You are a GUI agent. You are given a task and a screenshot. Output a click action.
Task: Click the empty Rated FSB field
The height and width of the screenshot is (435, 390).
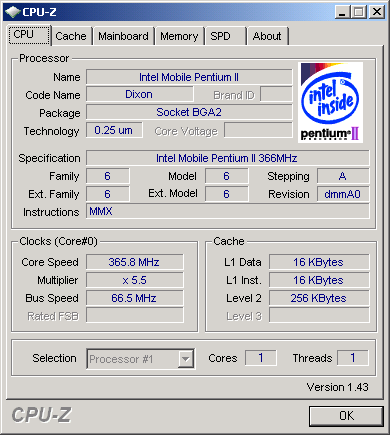click(x=134, y=315)
